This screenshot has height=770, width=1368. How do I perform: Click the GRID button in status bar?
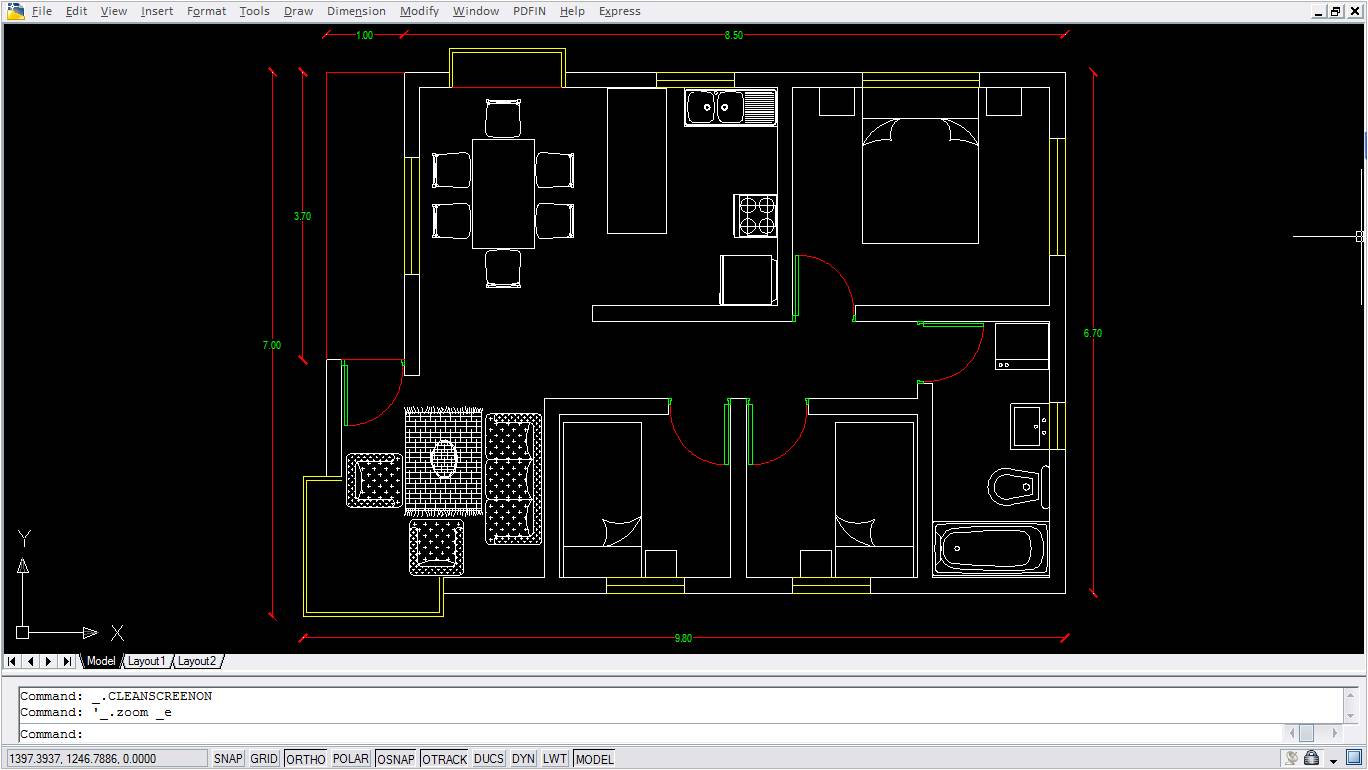point(264,759)
